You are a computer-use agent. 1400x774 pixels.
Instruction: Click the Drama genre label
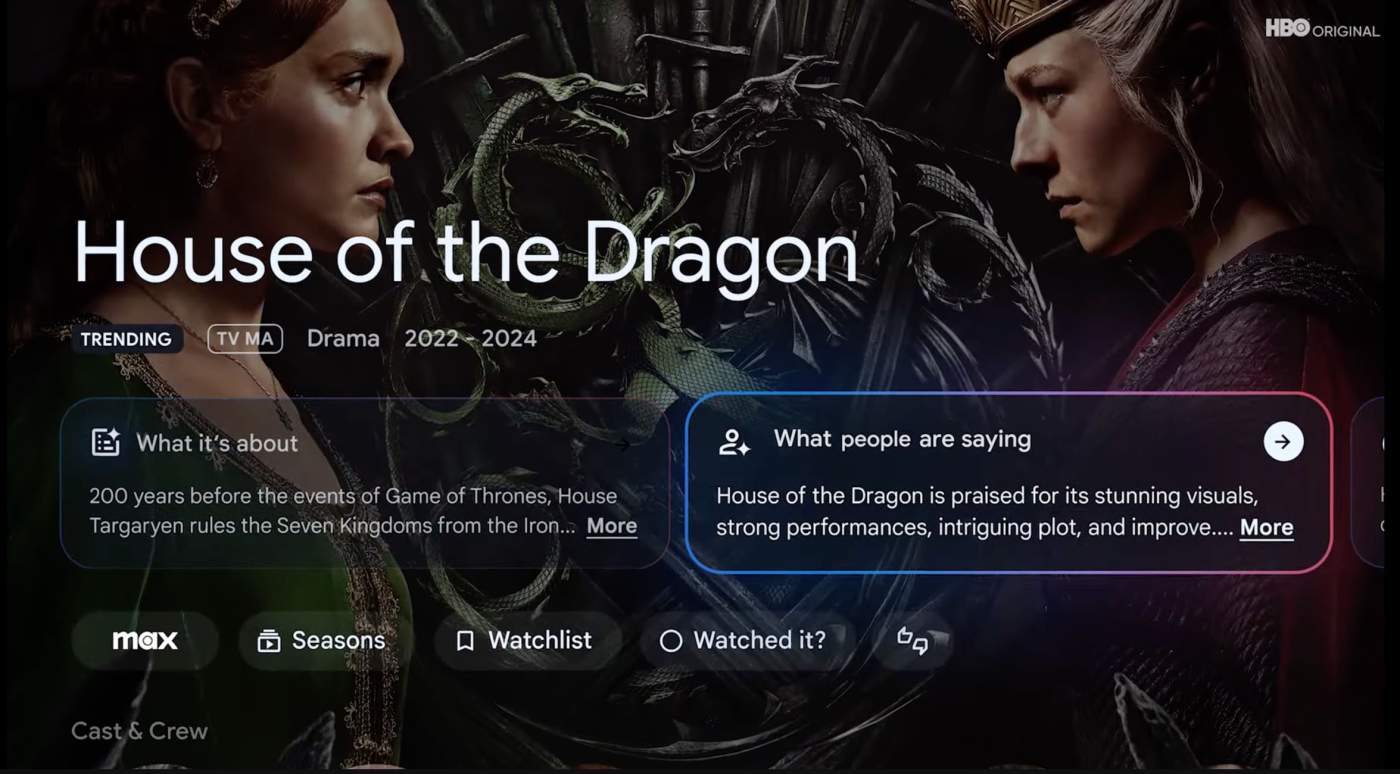pyautogui.click(x=343, y=339)
